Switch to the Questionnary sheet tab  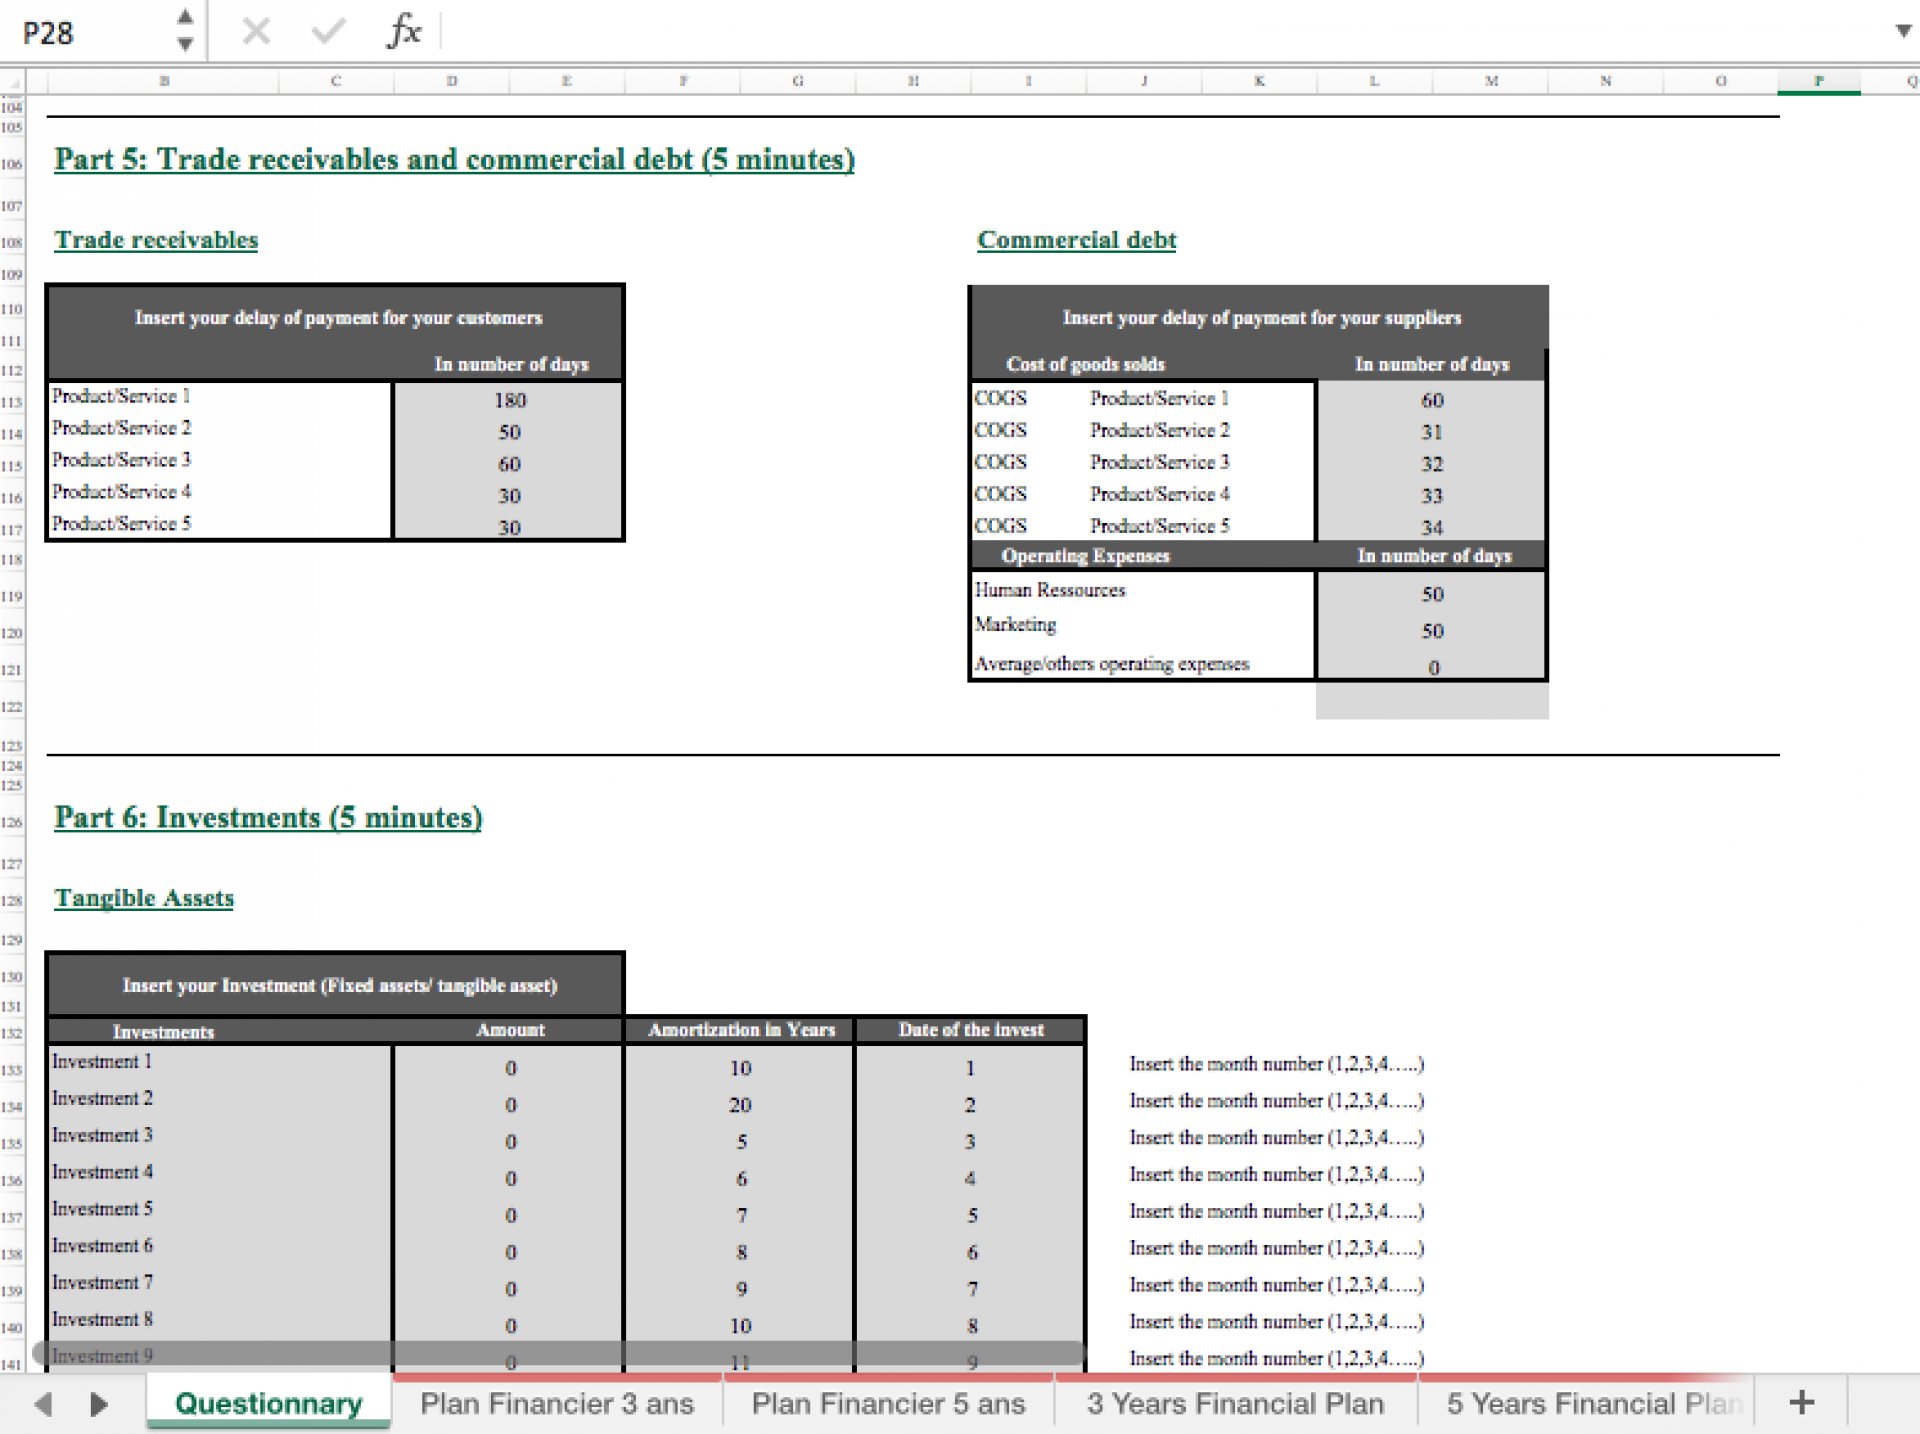pyautogui.click(x=268, y=1403)
